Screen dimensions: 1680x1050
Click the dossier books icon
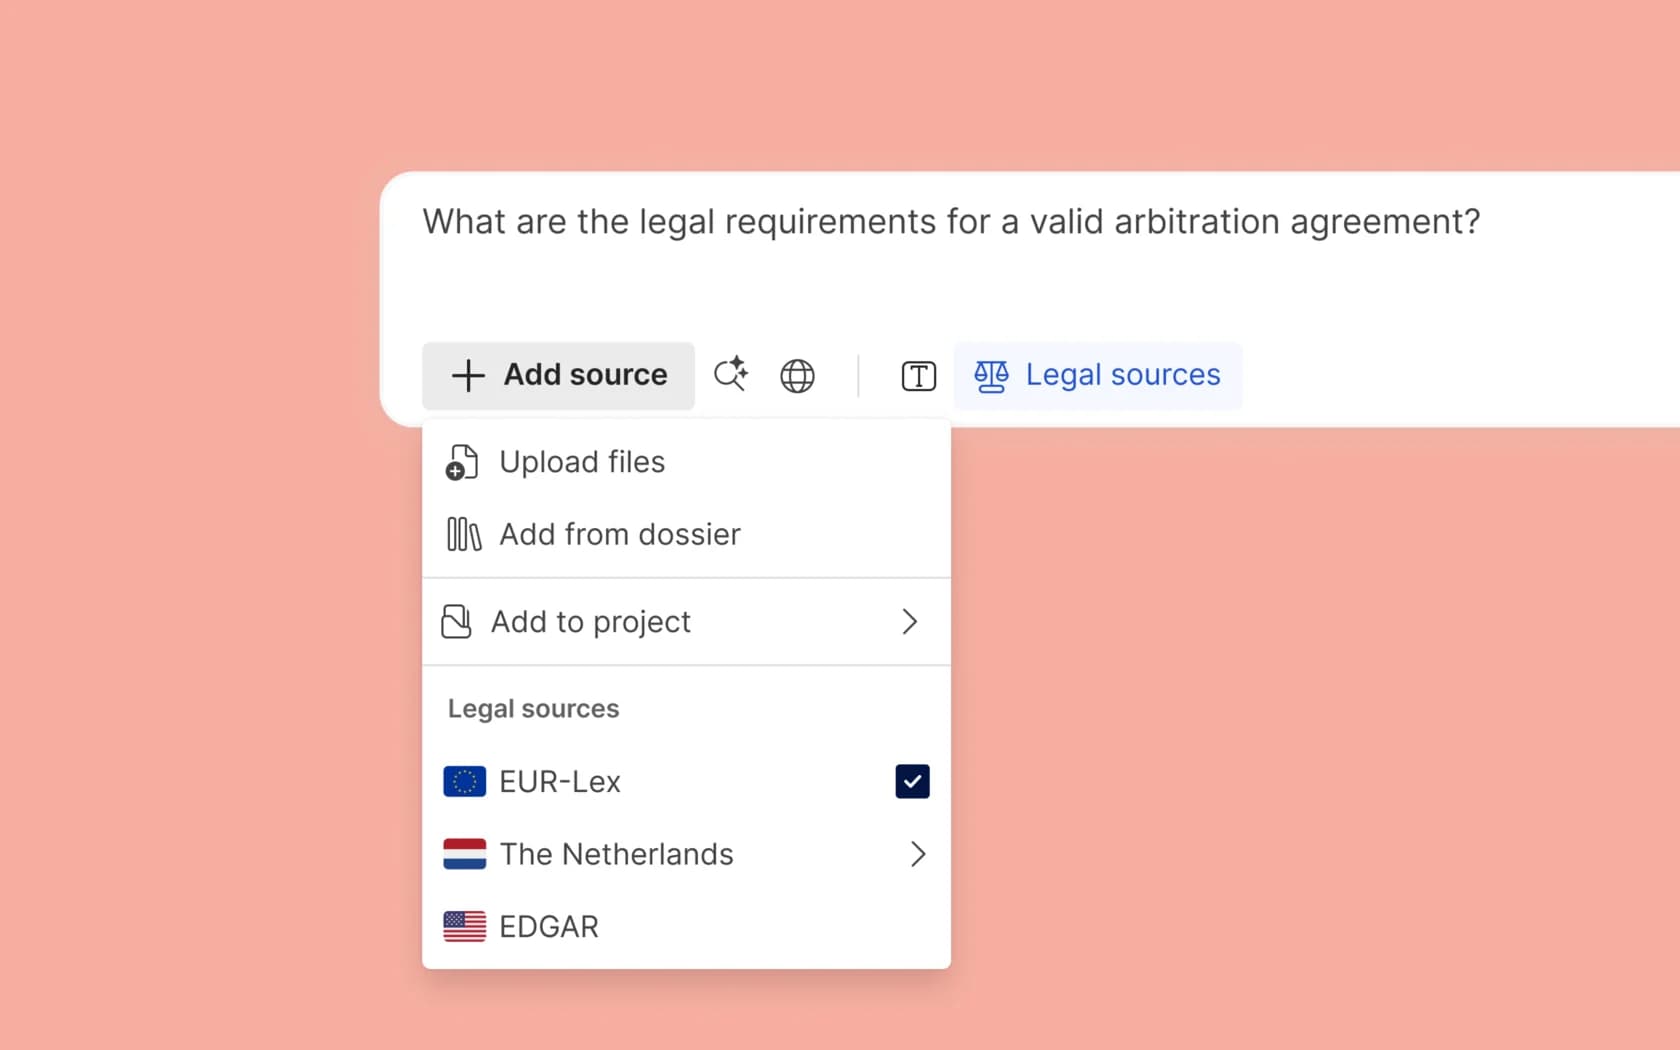pyautogui.click(x=463, y=534)
